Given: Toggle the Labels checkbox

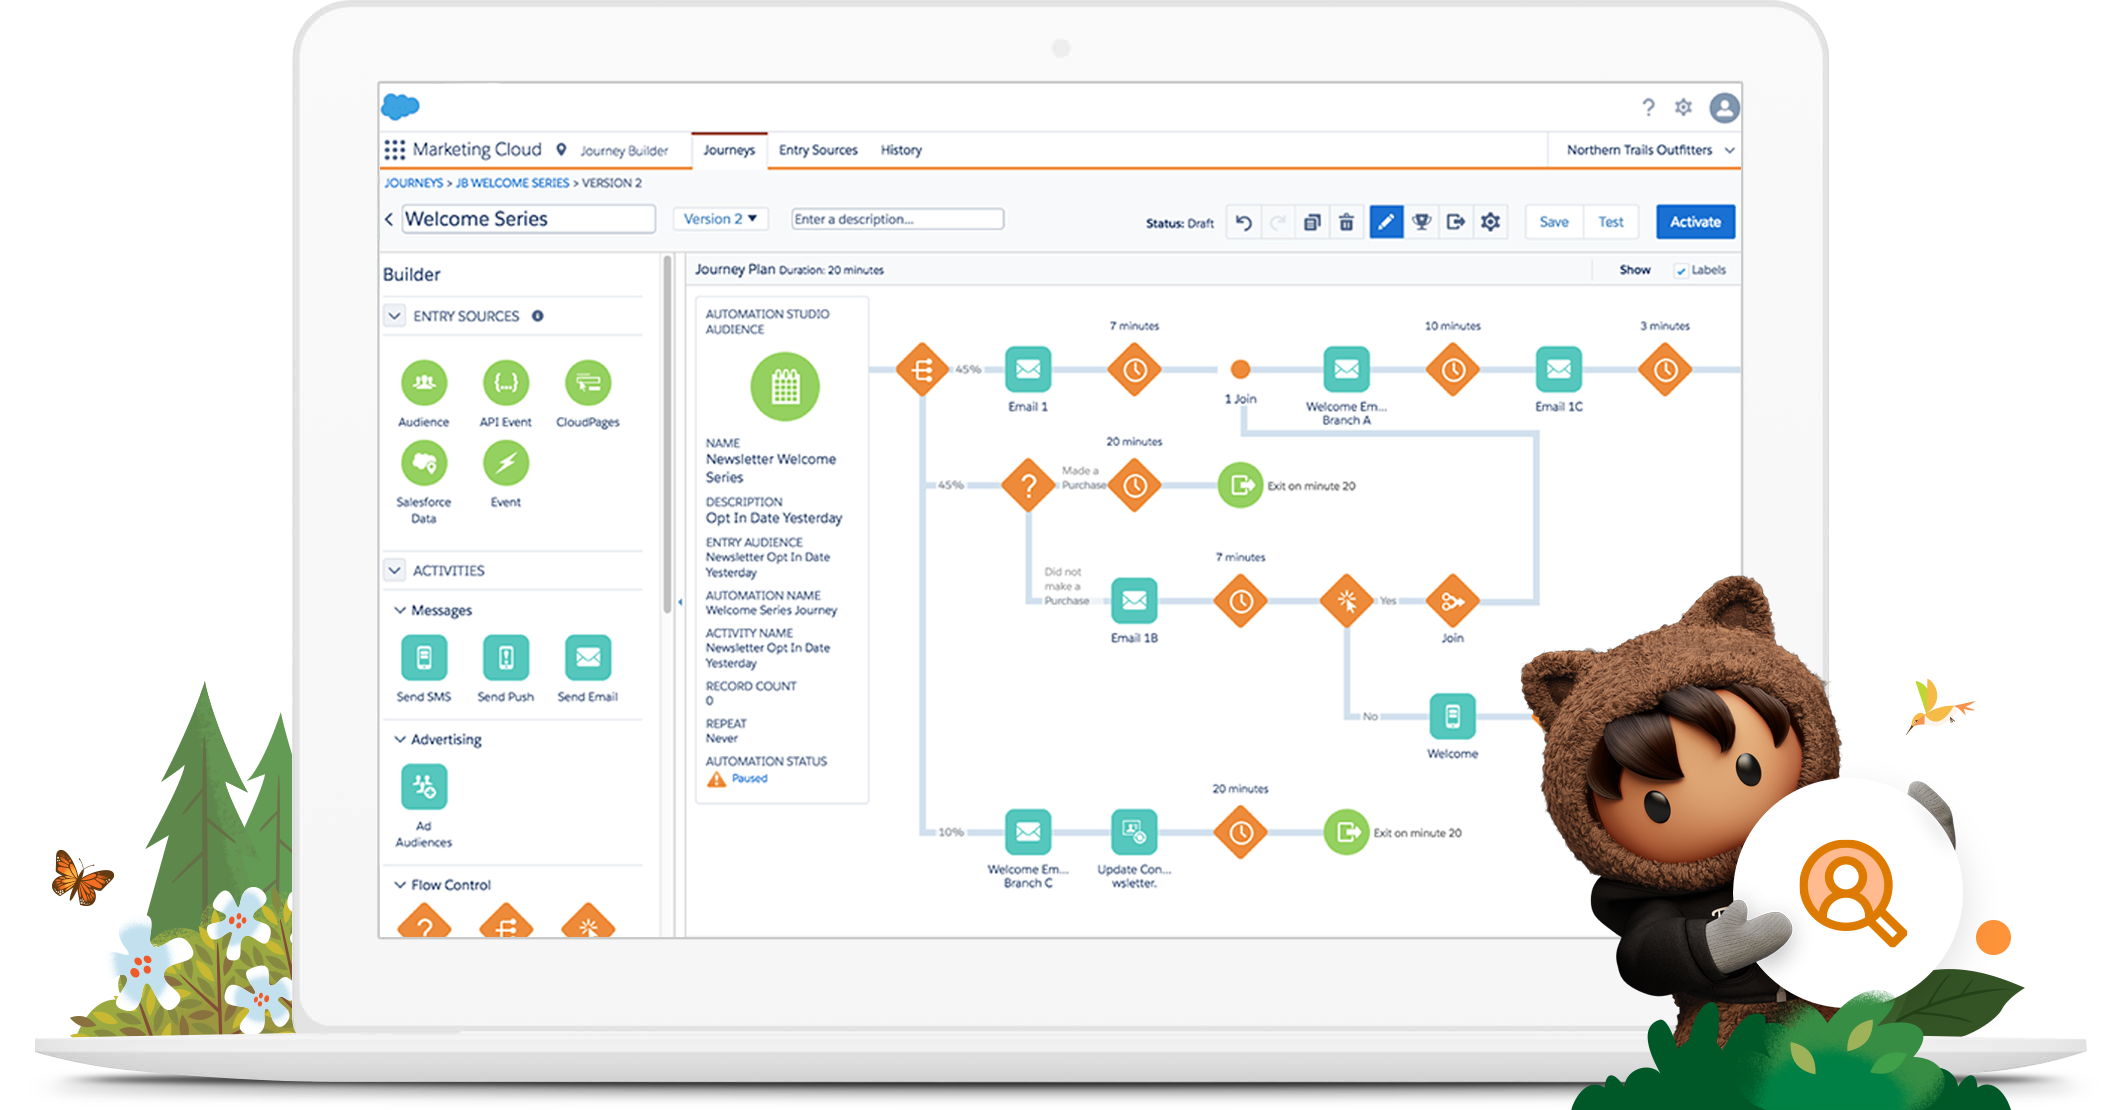Looking at the screenshot, I should click(1681, 271).
